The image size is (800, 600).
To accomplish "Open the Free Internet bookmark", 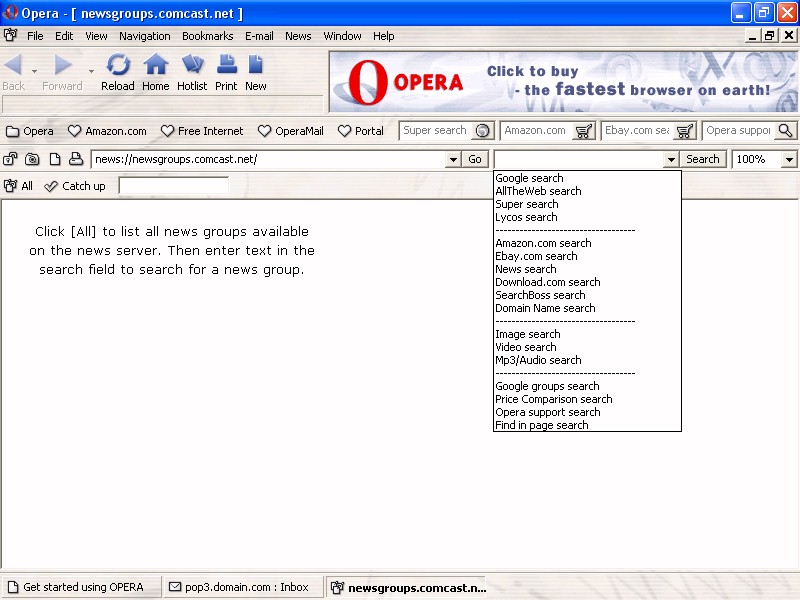I will 202,131.
